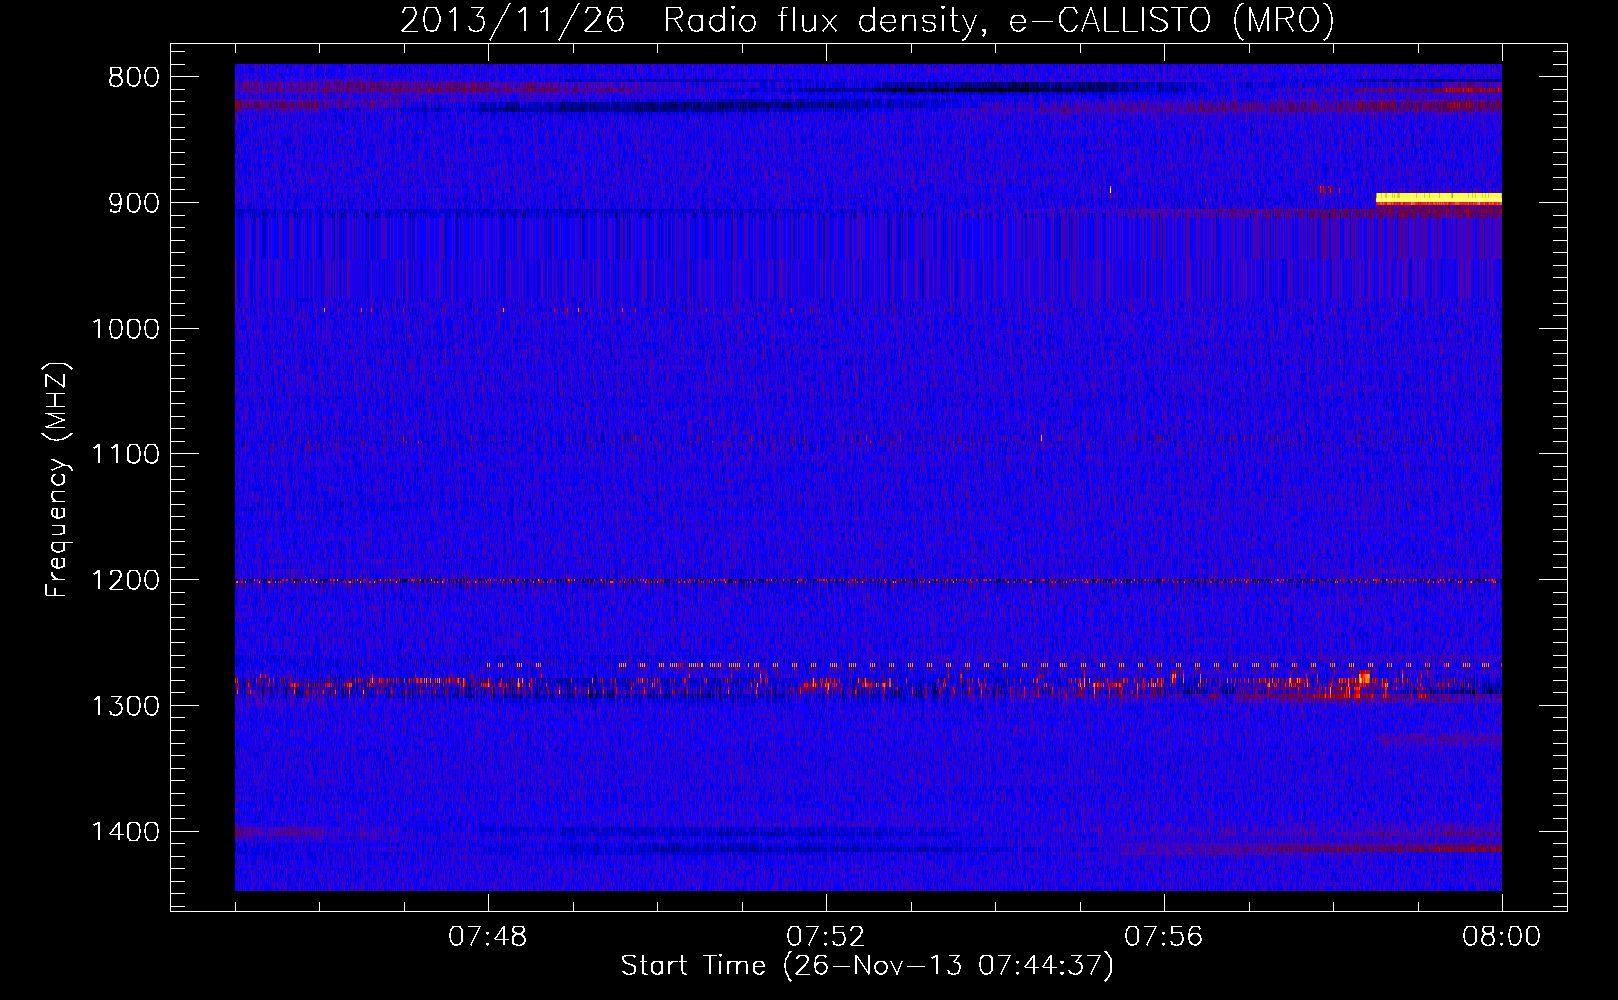Click the 900 frequency tick label
The width and height of the screenshot is (1618, 1000).
coord(134,203)
